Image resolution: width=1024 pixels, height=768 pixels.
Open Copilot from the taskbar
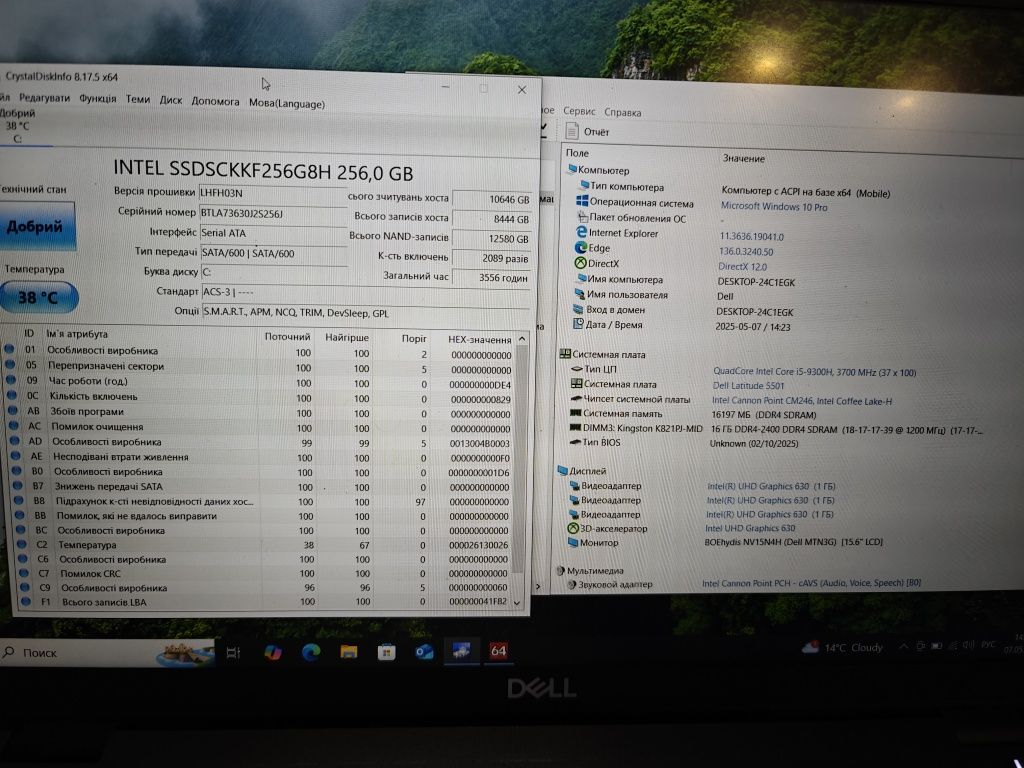(272, 652)
